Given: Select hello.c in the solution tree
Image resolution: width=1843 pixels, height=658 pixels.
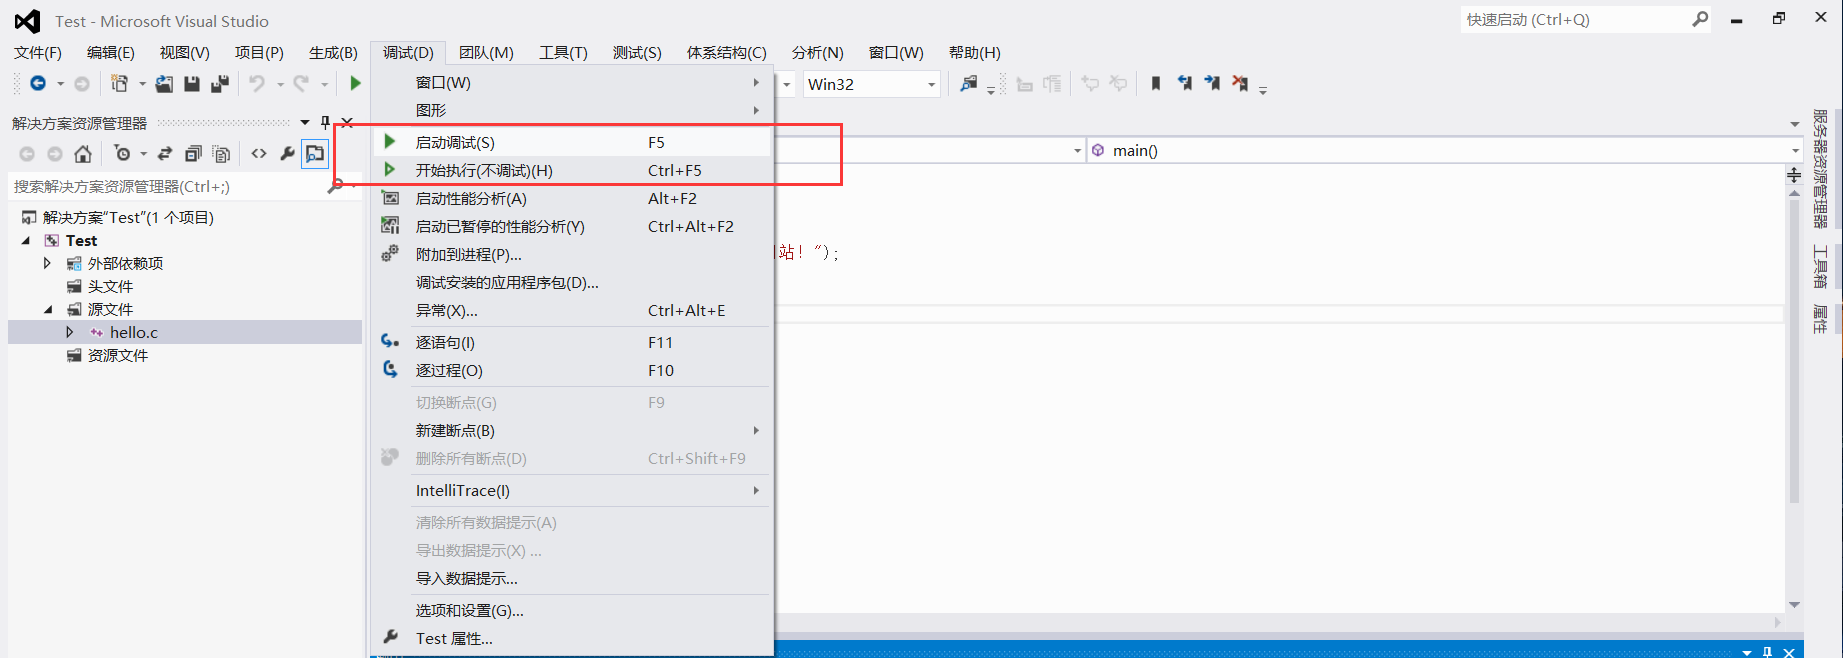Looking at the screenshot, I should [x=134, y=332].
